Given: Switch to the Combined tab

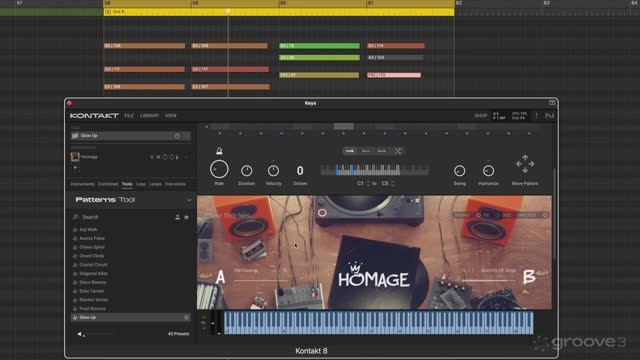Looking at the screenshot, I should [x=108, y=184].
